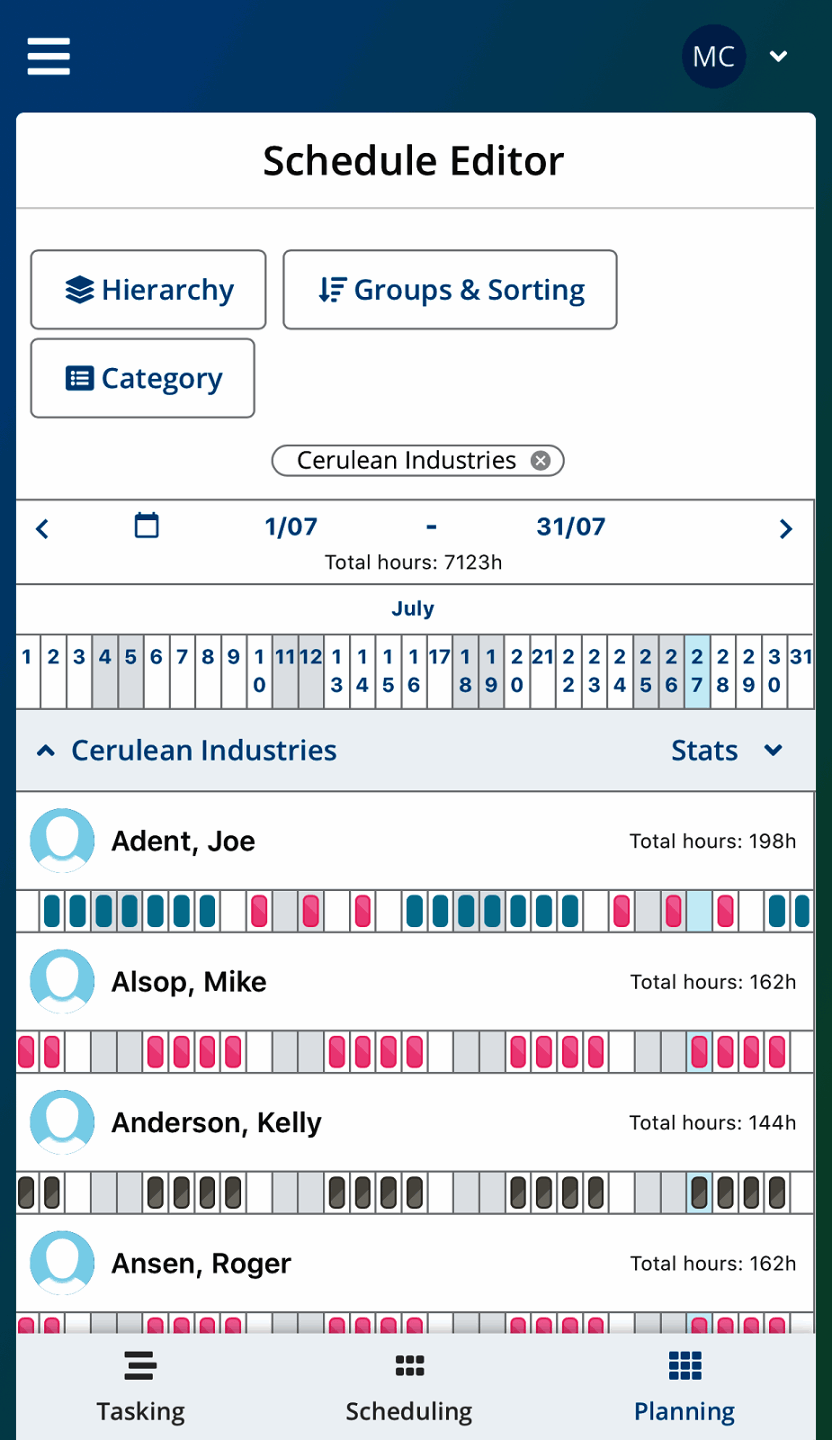Select the Planning tab
832x1440 pixels.
684,1387
